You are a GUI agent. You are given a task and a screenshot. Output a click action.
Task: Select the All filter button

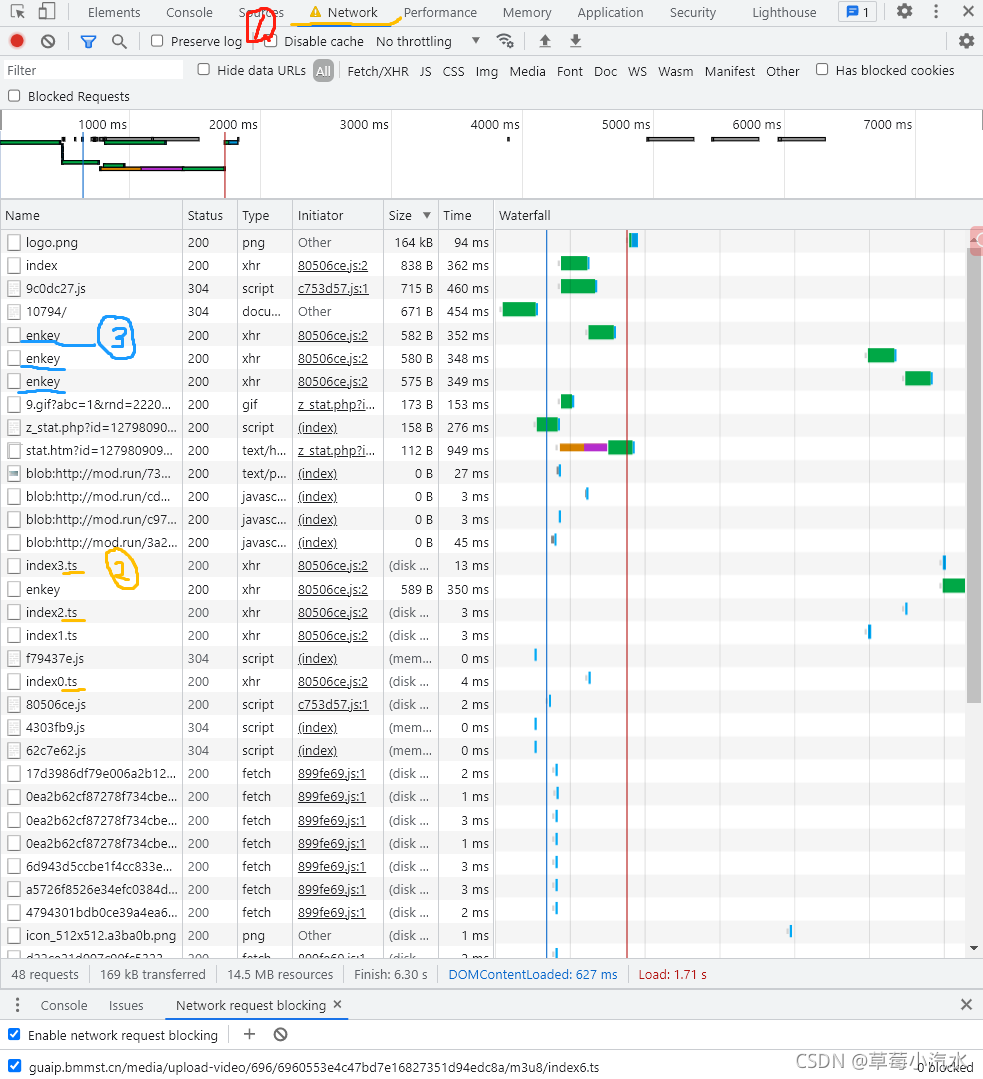pos(324,71)
